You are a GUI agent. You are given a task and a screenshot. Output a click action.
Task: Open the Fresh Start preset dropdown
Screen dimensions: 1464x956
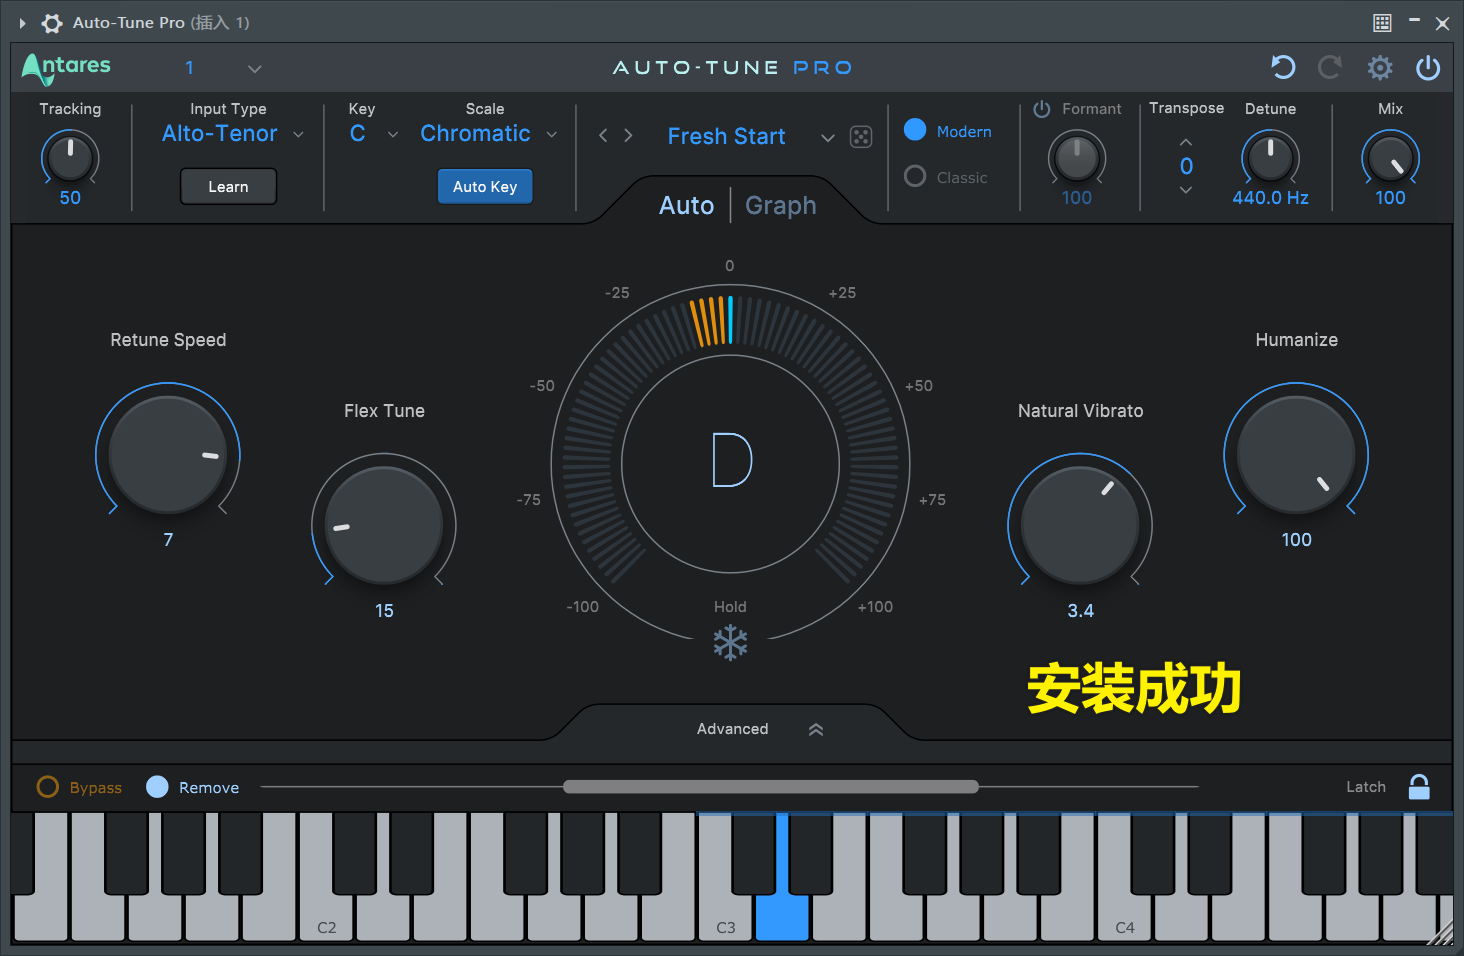tap(750, 137)
